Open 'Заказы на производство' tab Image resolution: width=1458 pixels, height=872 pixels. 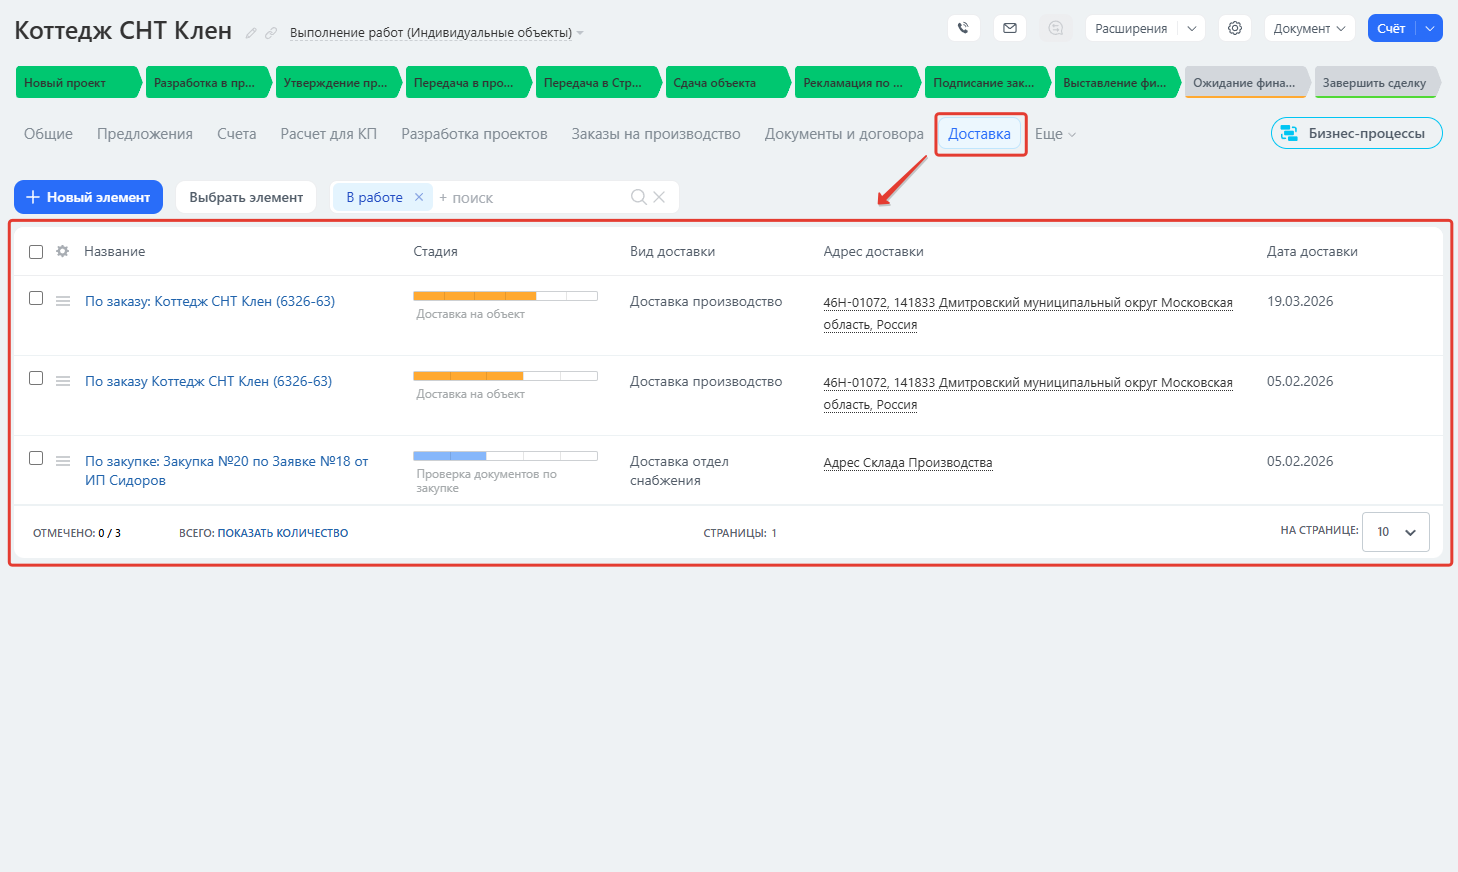tap(655, 134)
